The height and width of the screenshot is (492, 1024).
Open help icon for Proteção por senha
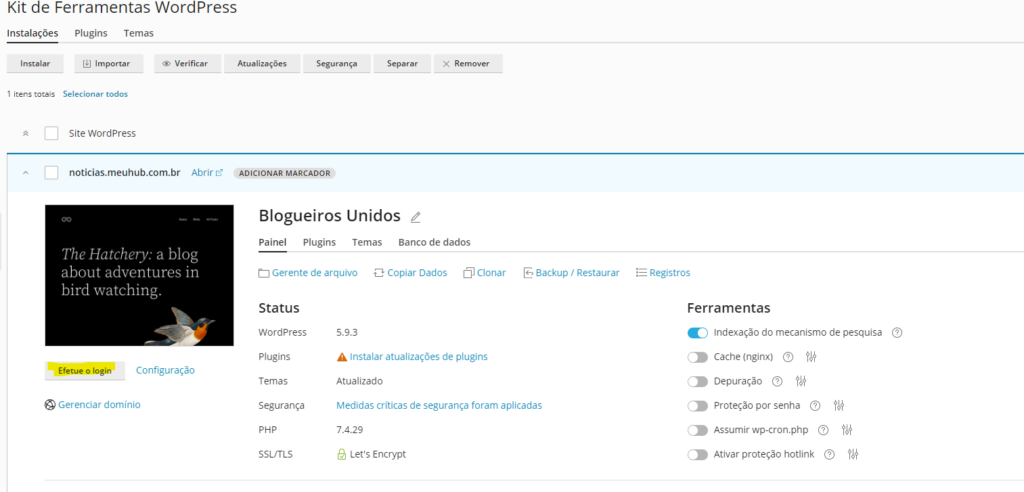tap(815, 406)
